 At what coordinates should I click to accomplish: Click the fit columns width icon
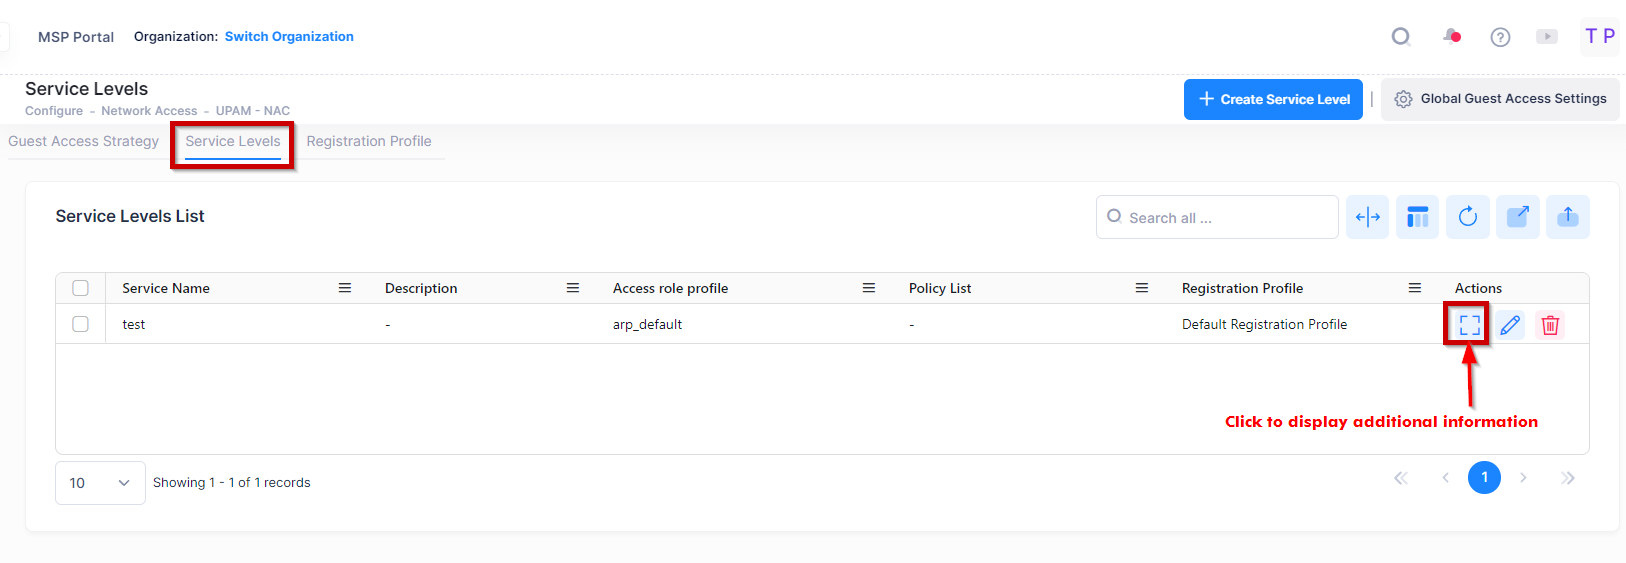pyautogui.click(x=1367, y=217)
